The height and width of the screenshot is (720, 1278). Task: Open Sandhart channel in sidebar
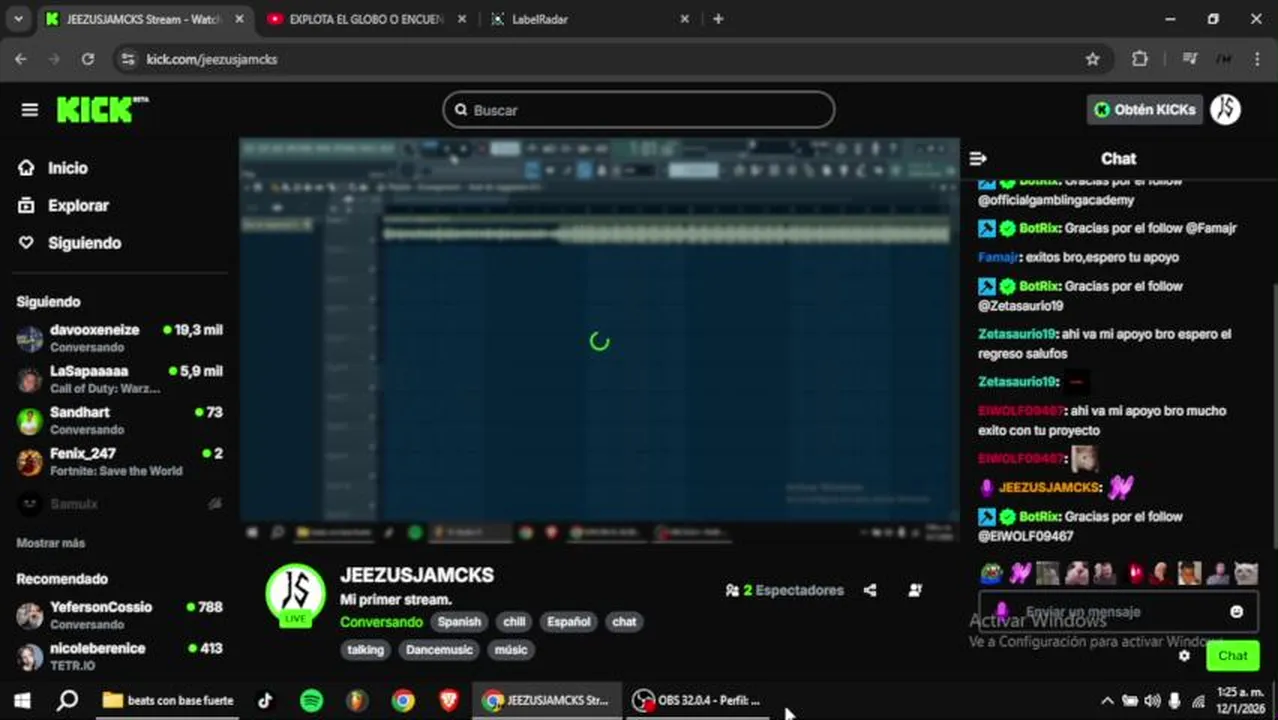click(120, 420)
